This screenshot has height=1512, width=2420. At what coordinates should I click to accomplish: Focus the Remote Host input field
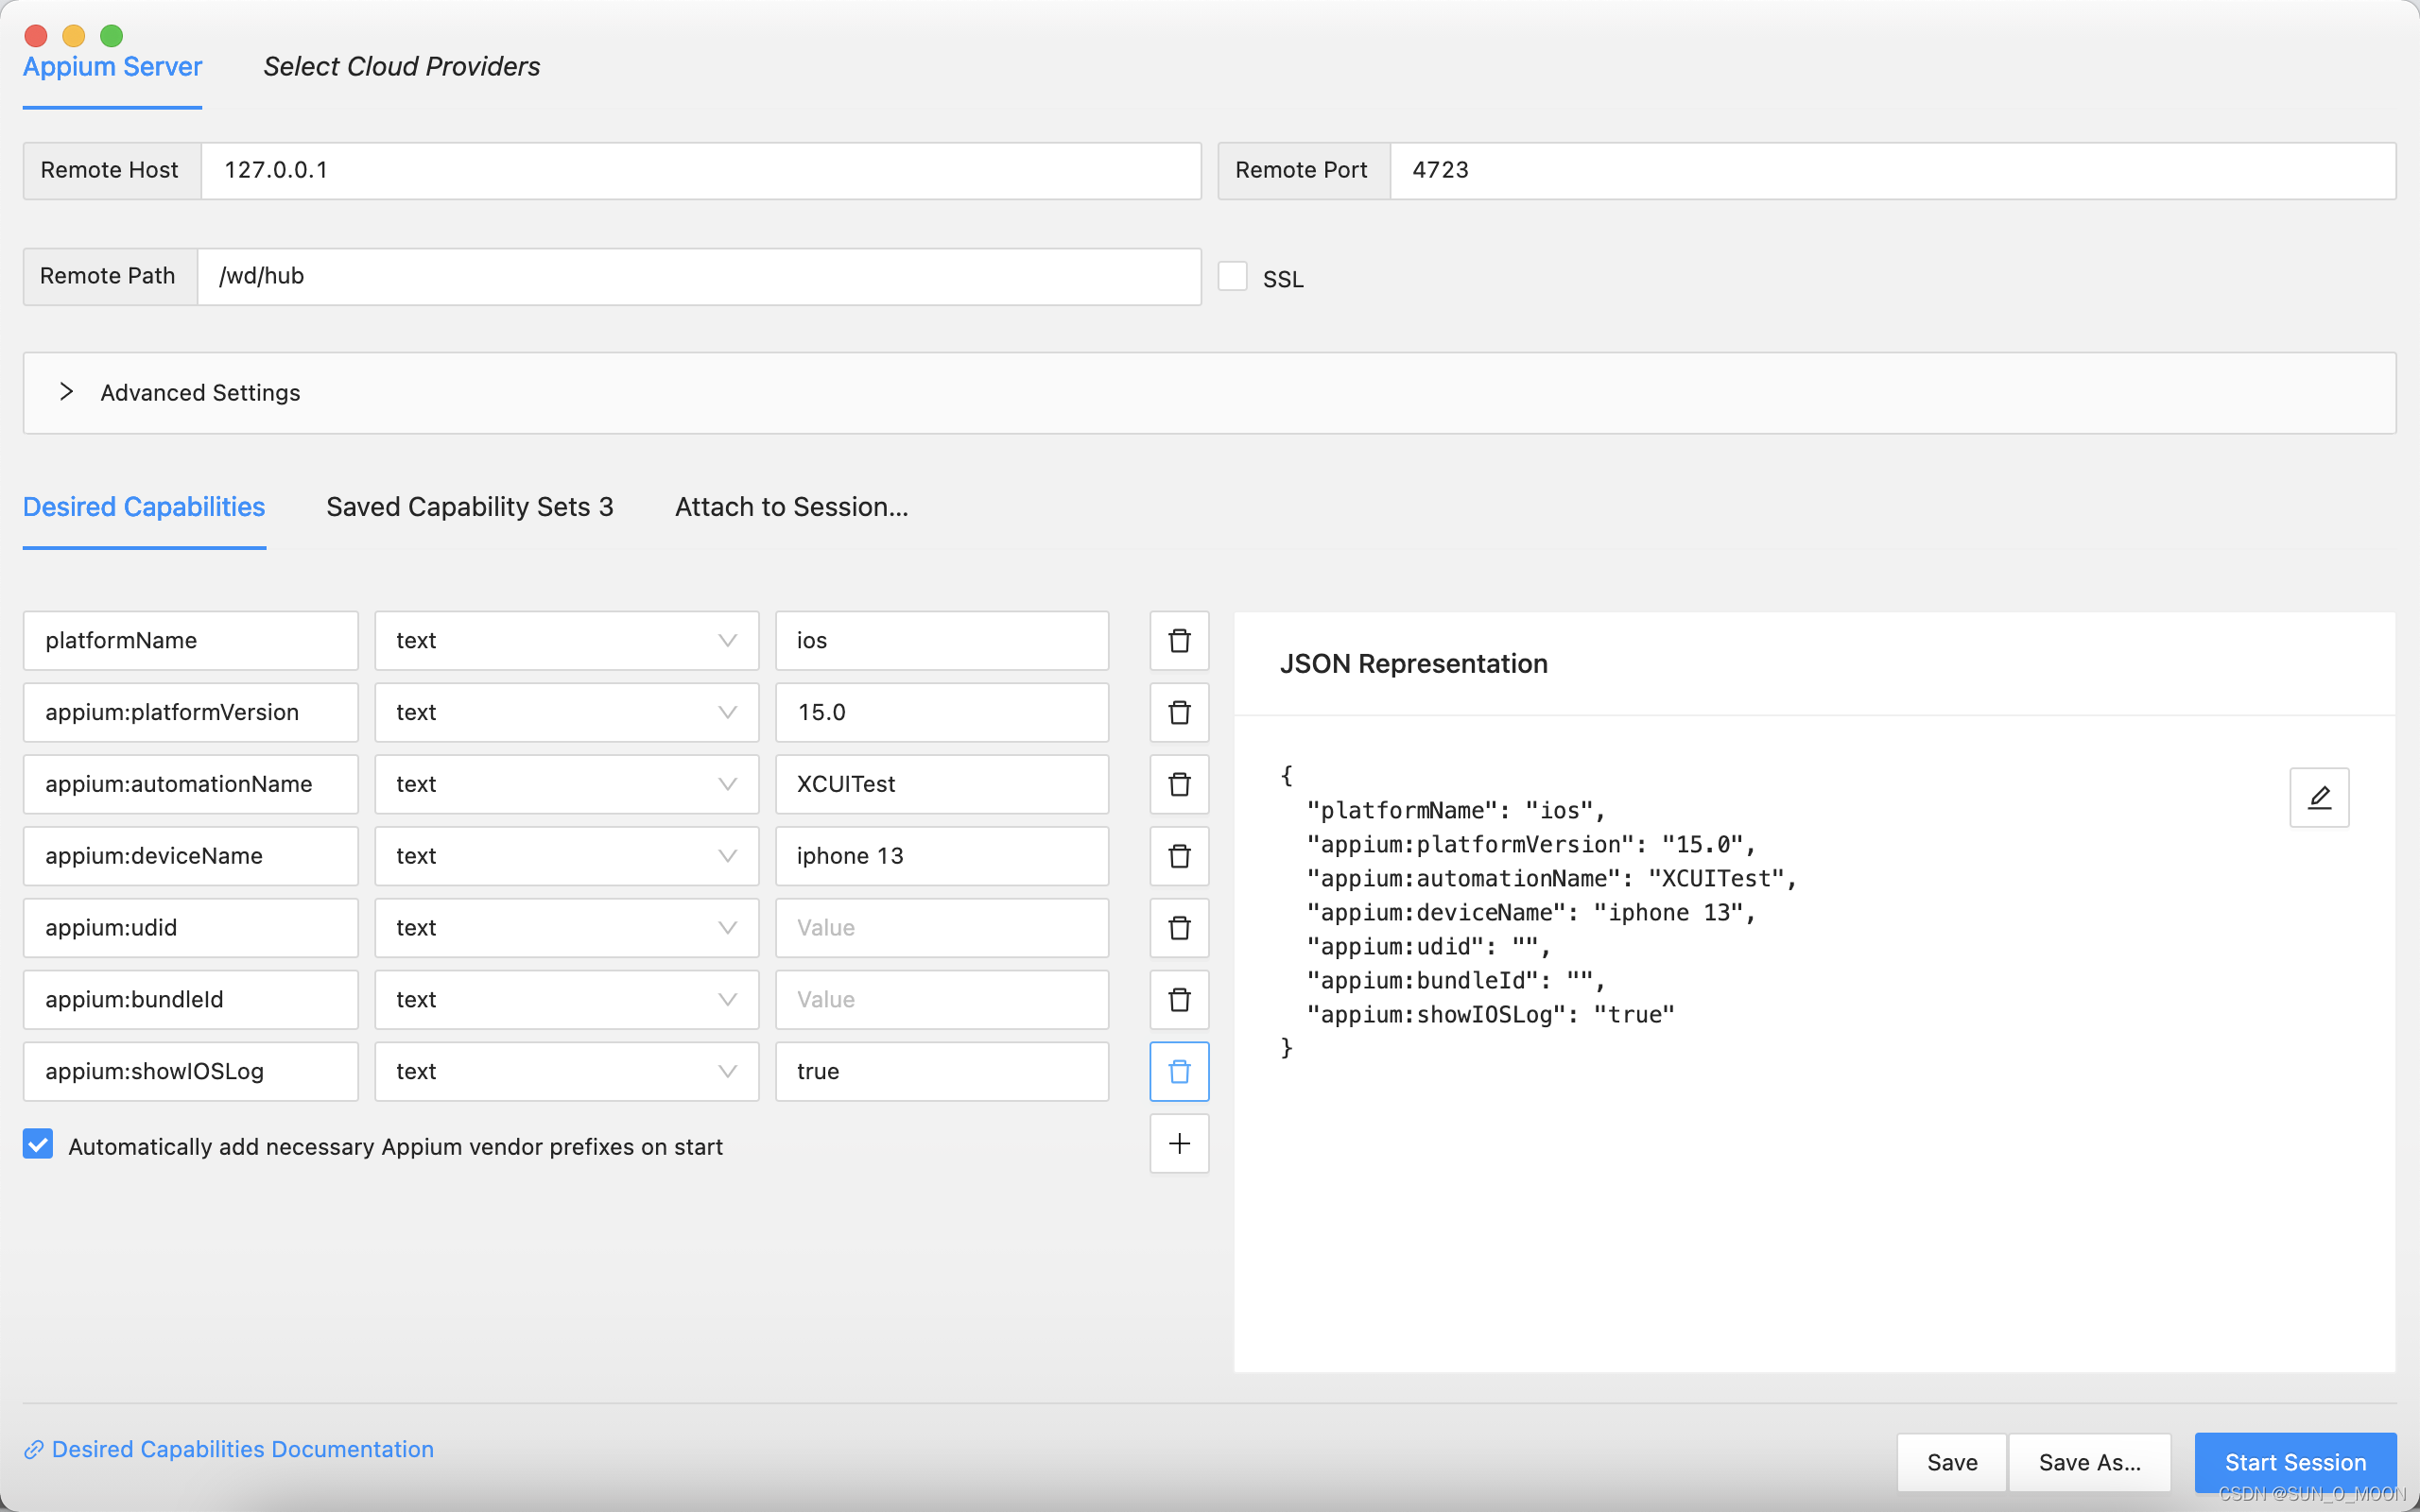pos(701,170)
